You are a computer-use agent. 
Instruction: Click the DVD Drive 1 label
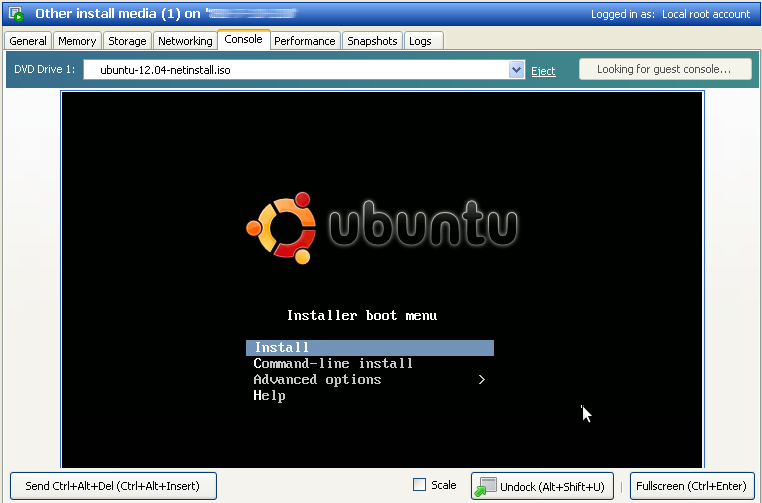click(x=45, y=69)
